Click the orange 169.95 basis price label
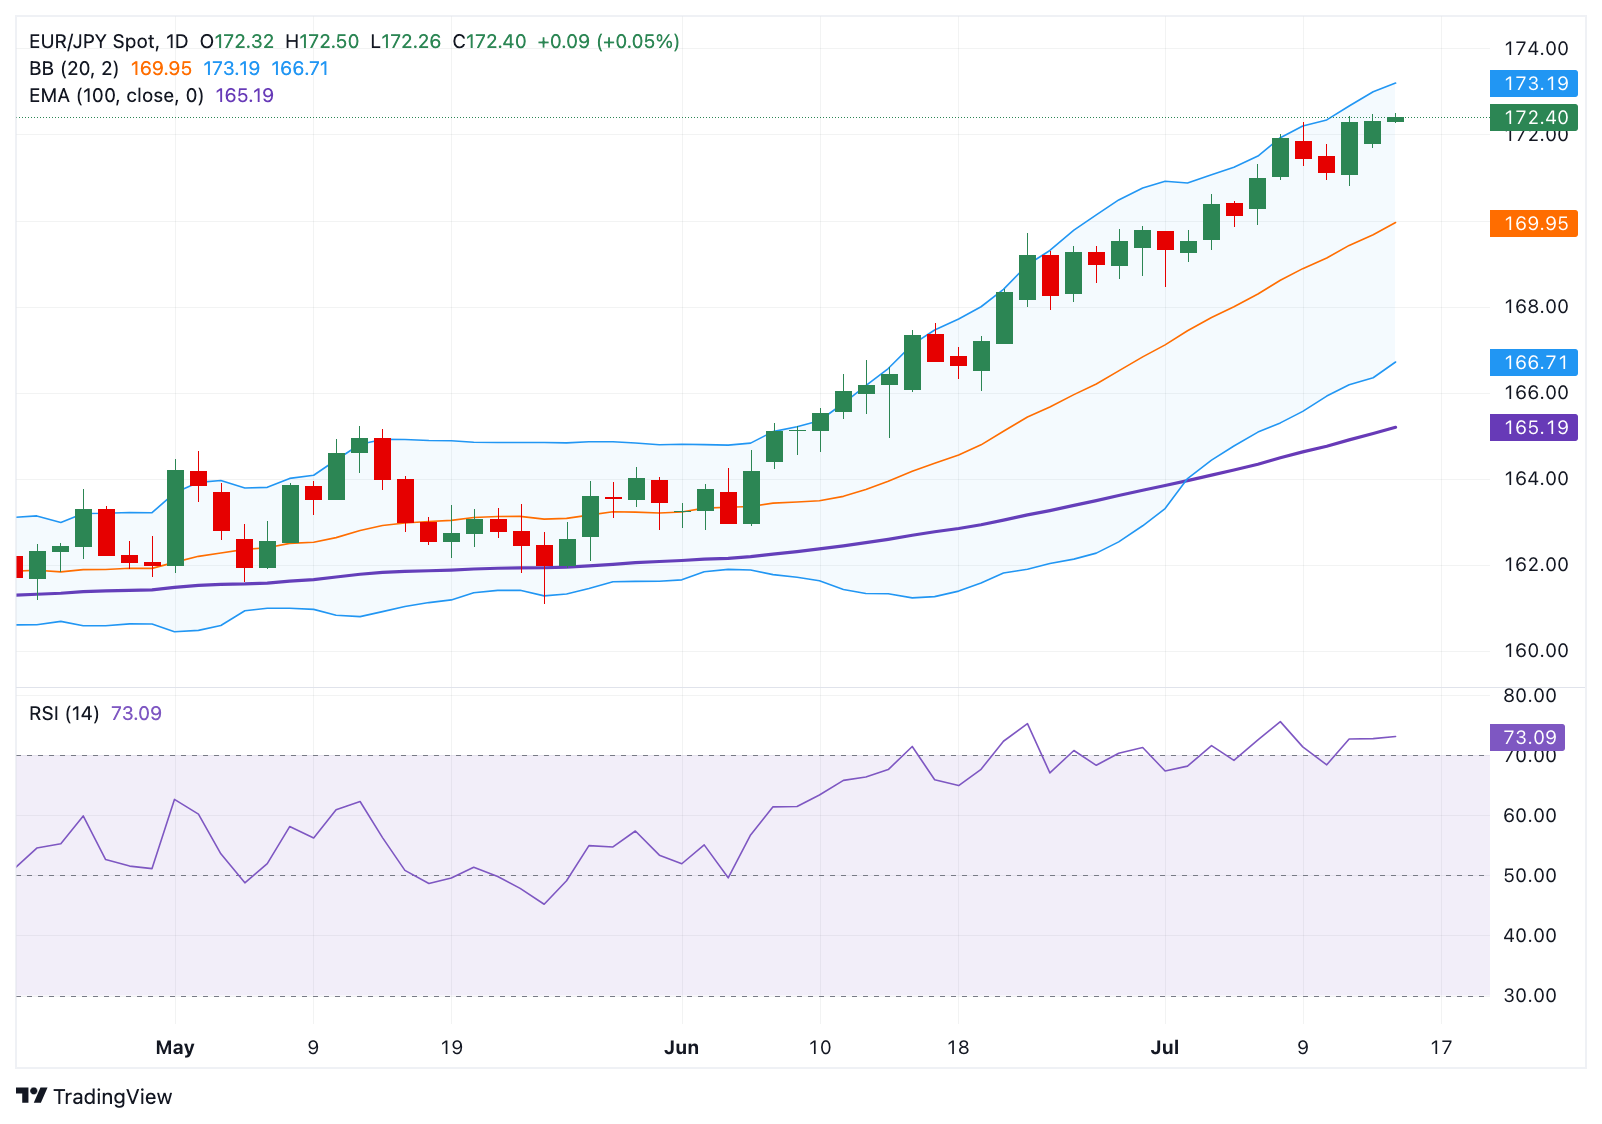The width and height of the screenshot is (1602, 1124). tap(1534, 223)
